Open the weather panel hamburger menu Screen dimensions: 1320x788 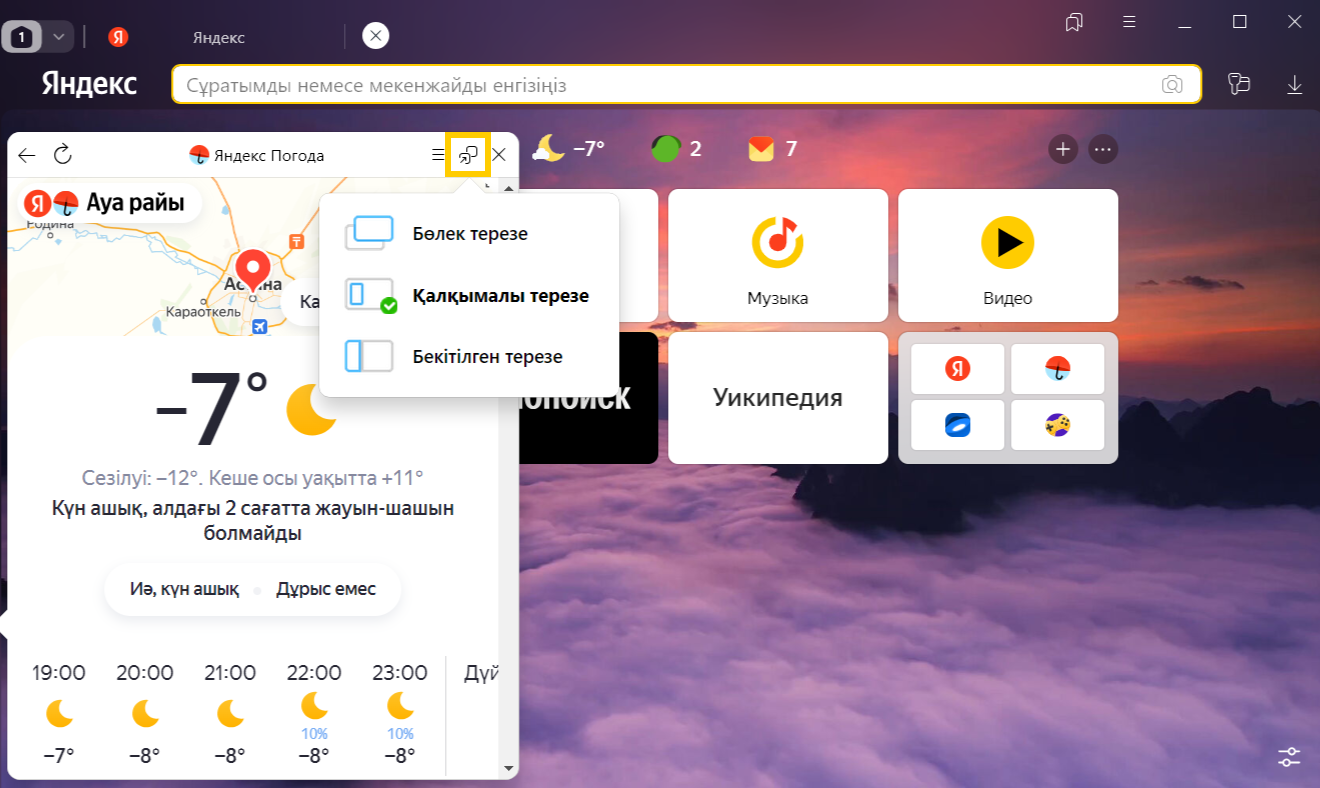click(x=437, y=155)
